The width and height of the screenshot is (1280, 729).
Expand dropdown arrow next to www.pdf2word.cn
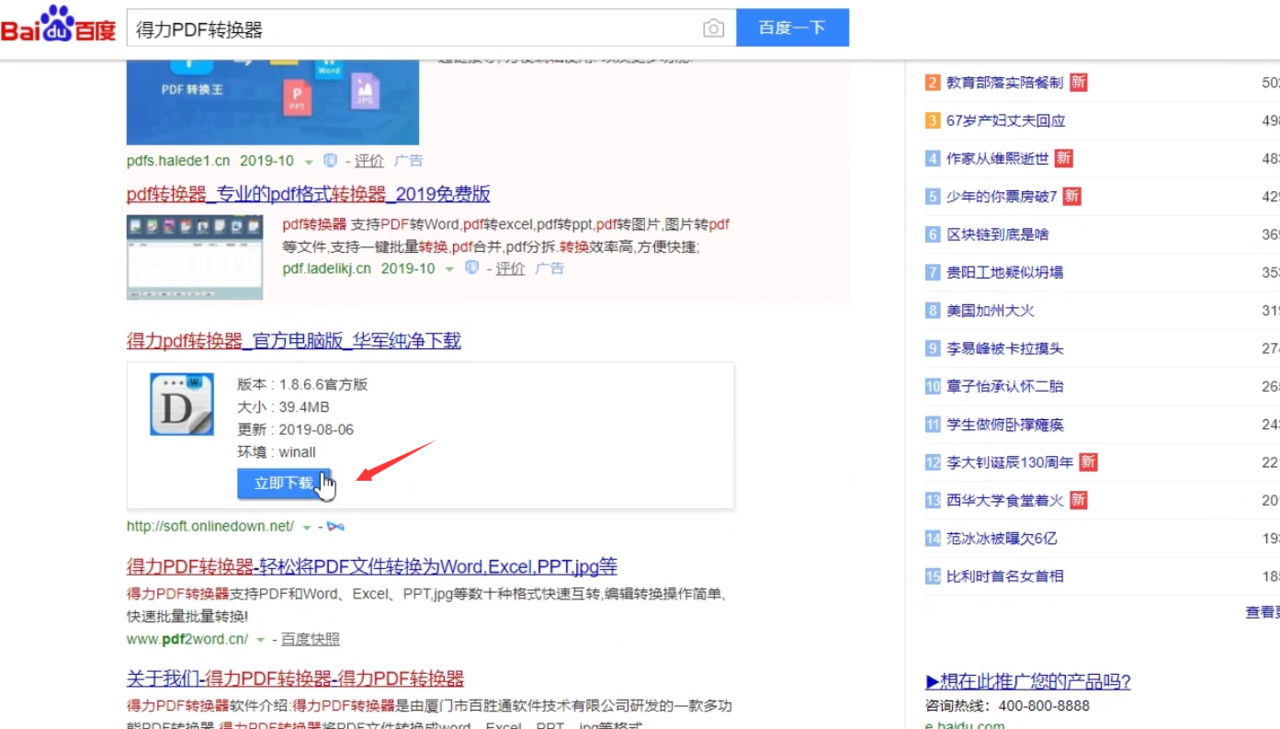[261, 640]
